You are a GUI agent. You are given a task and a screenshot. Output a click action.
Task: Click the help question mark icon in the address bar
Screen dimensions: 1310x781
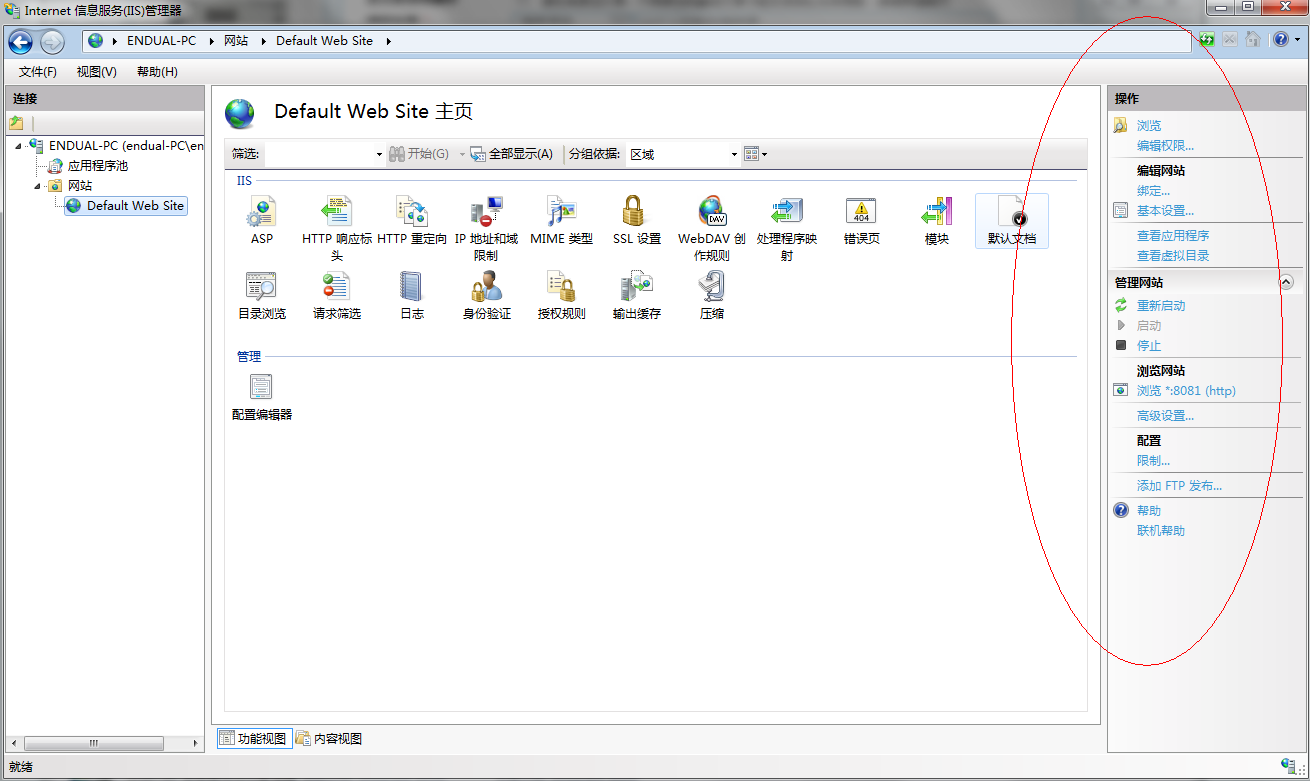1281,40
